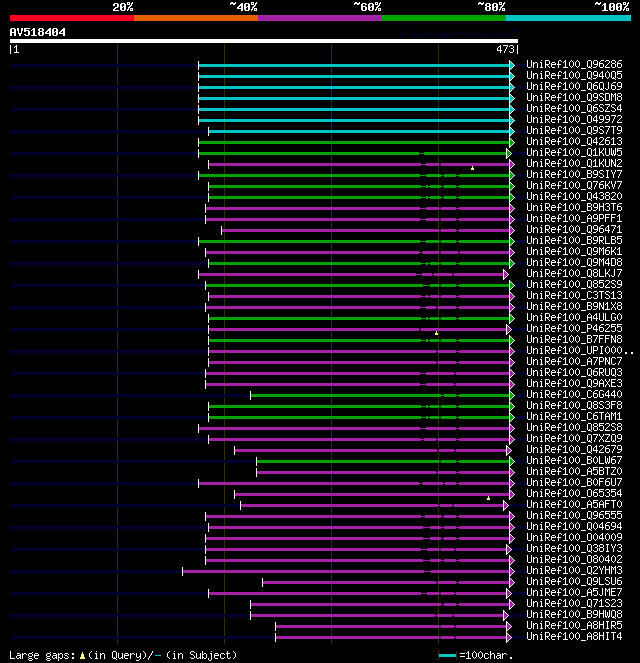The width and height of the screenshot is (640, 663).
Task: Select the AV518404 query name
Action: pyautogui.click(x=38, y=32)
